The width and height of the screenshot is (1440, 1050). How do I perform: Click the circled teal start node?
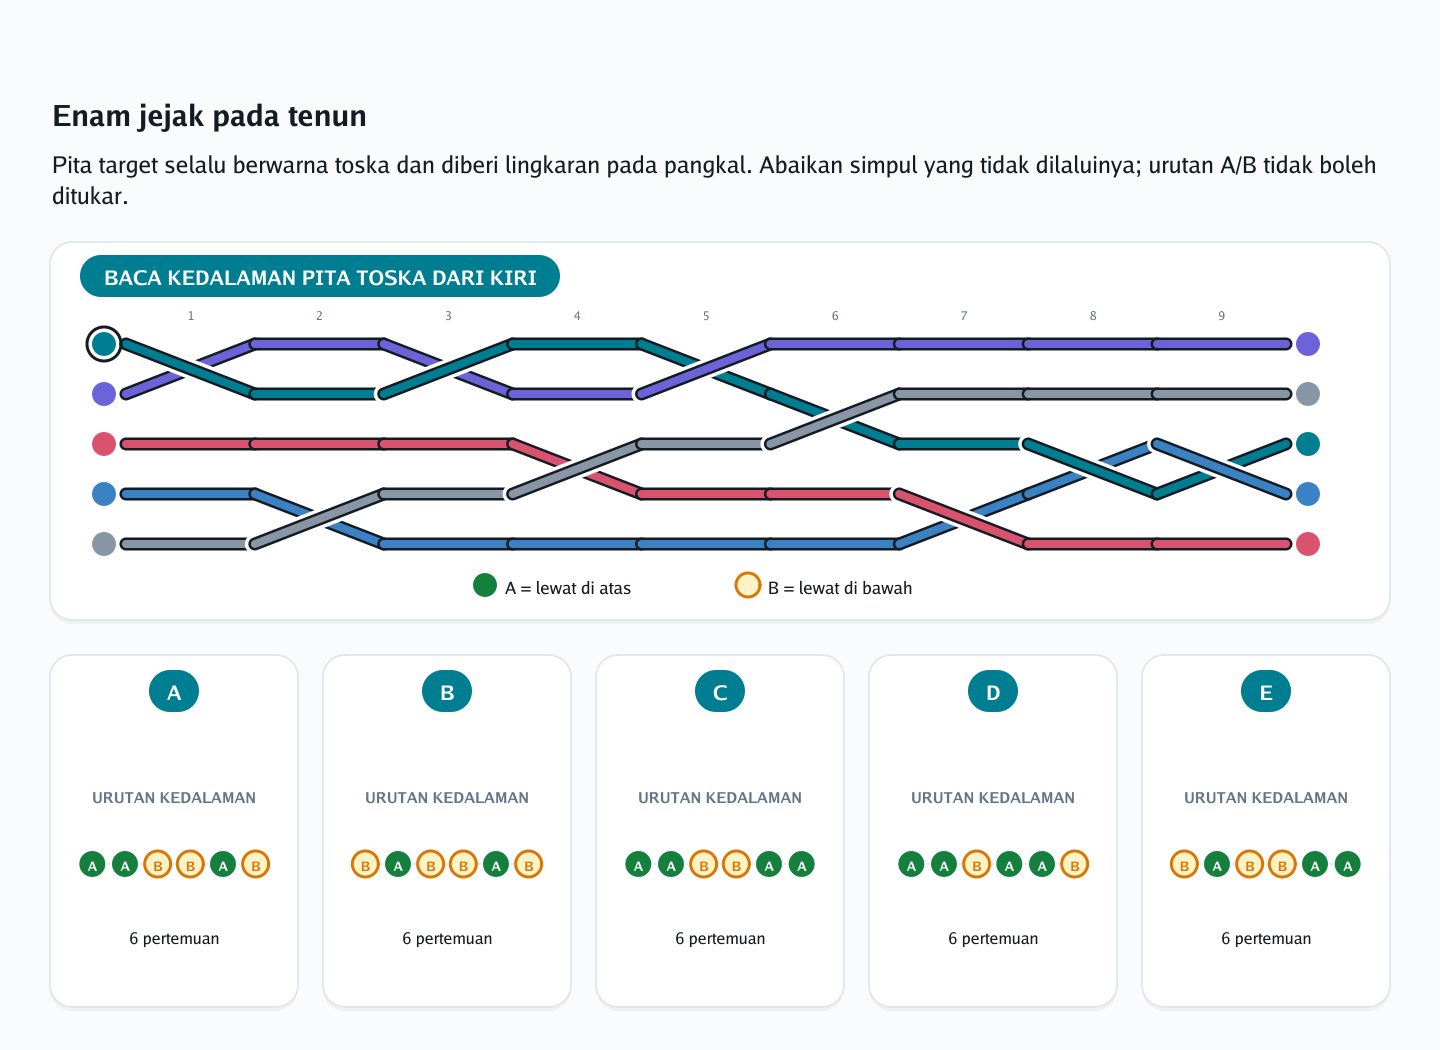[x=104, y=344]
